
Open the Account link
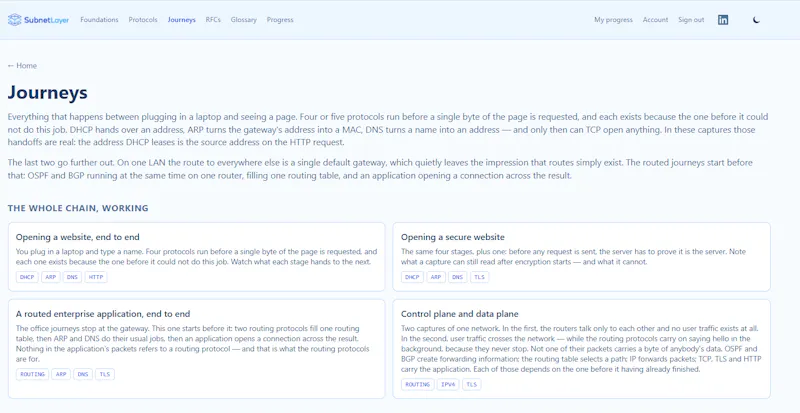click(655, 20)
